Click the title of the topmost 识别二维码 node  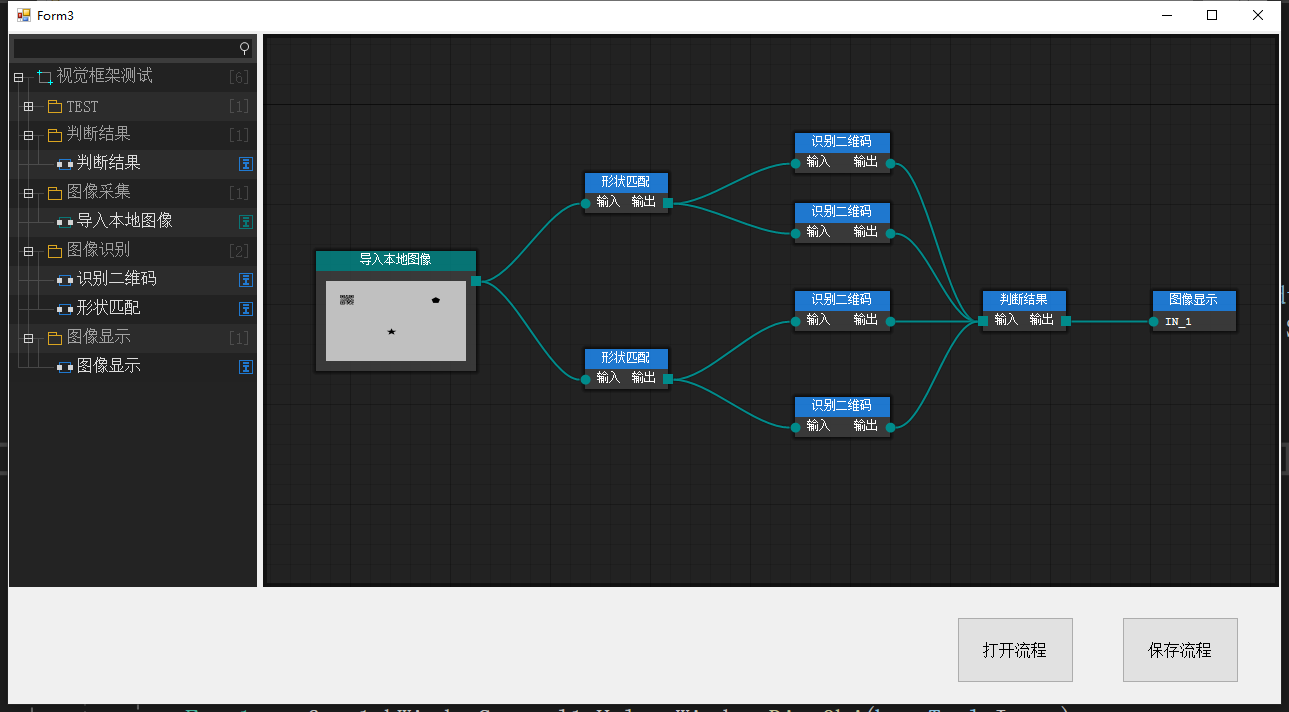(842, 142)
